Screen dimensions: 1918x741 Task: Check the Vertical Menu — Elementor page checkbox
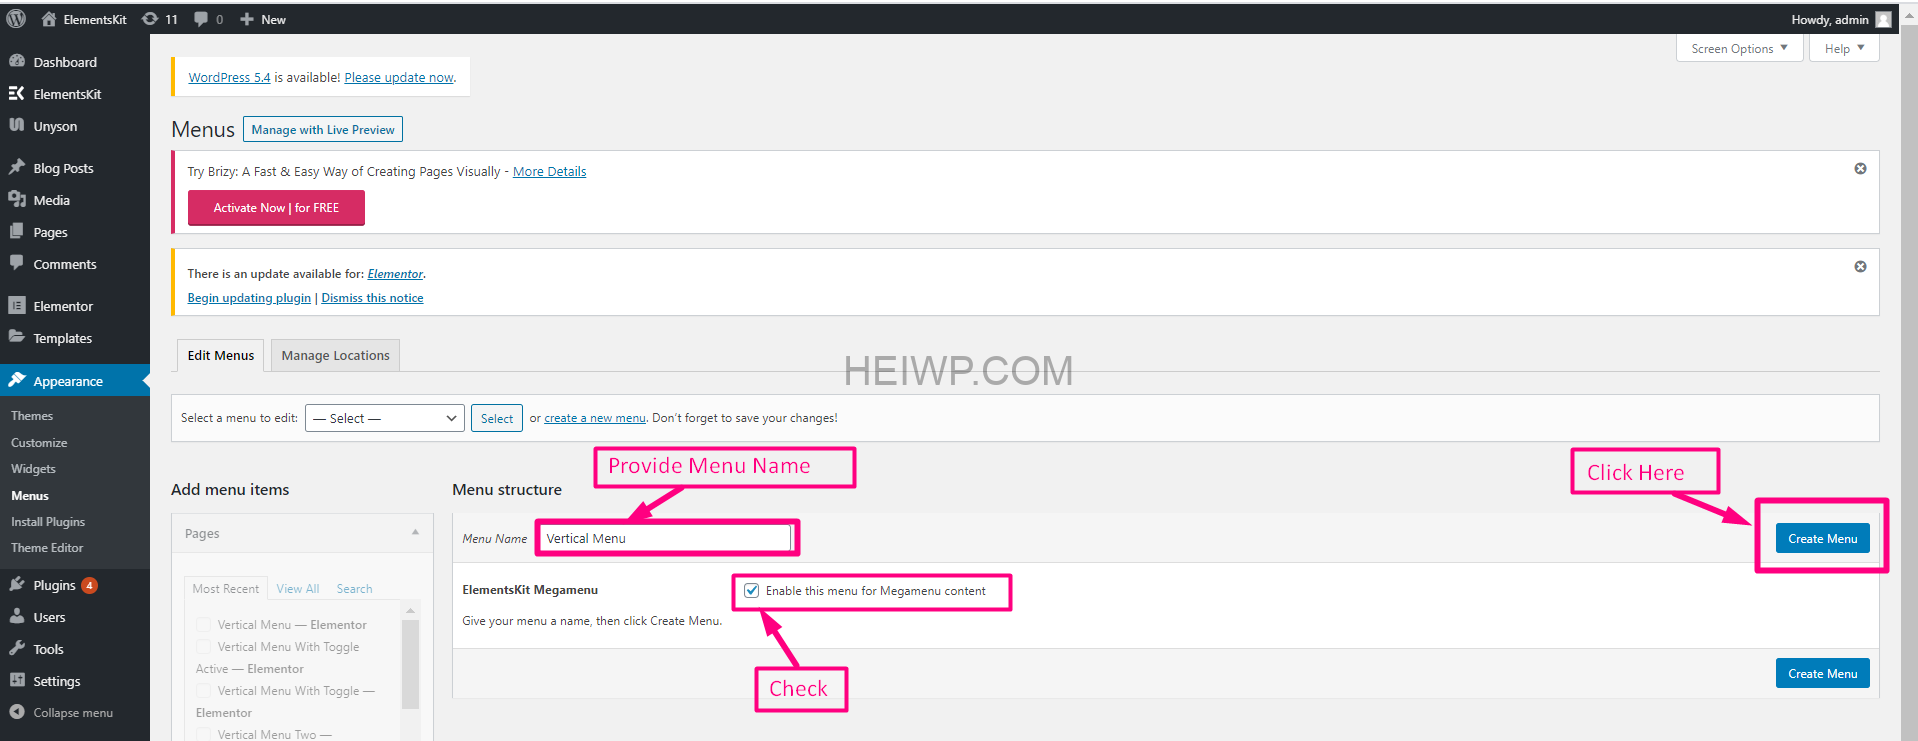point(204,624)
